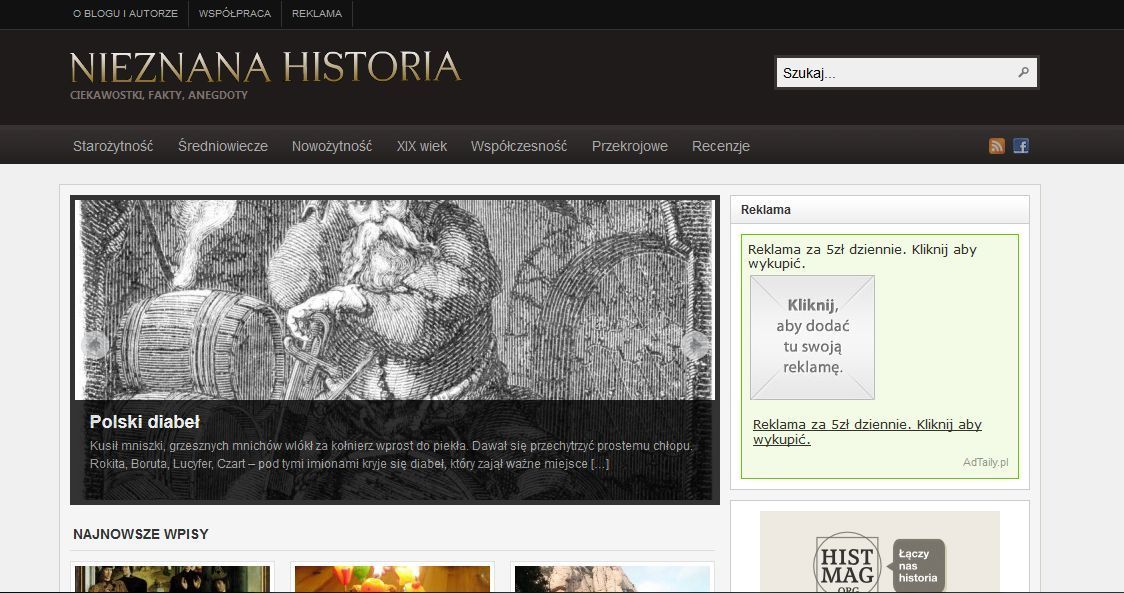
Task: Open the AdTaily.pl link
Action: pos(986,462)
